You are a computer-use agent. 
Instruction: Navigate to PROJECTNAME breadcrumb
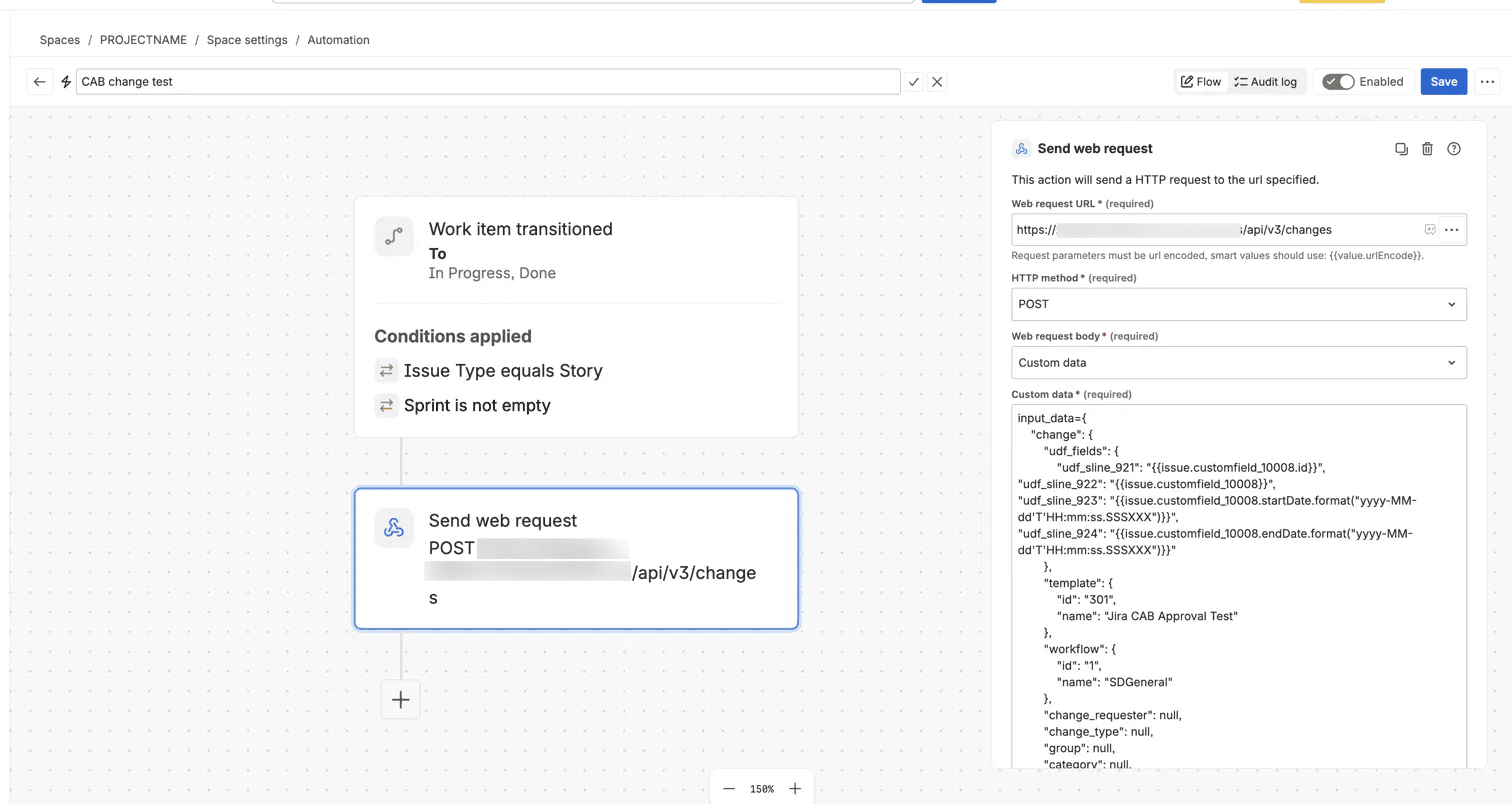pyautogui.click(x=144, y=40)
